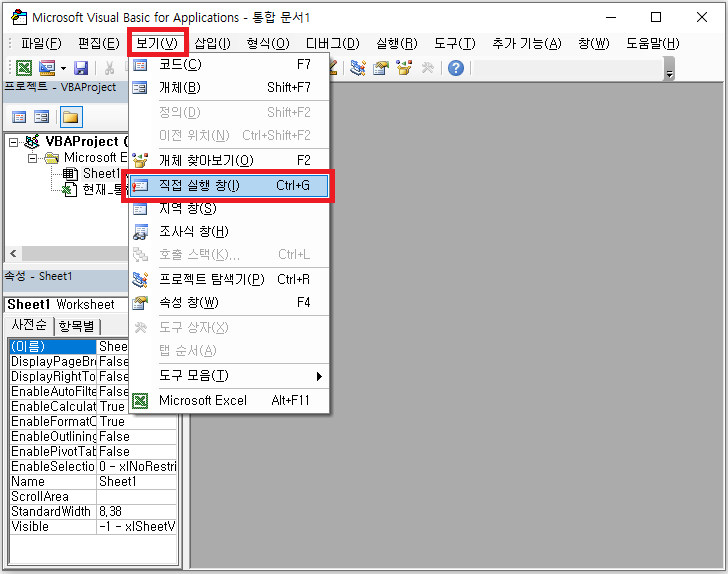The height and width of the screenshot is (574, 728).
Task: Open the toolbar options overflow arrow
Action: click(x=669, y=69)
